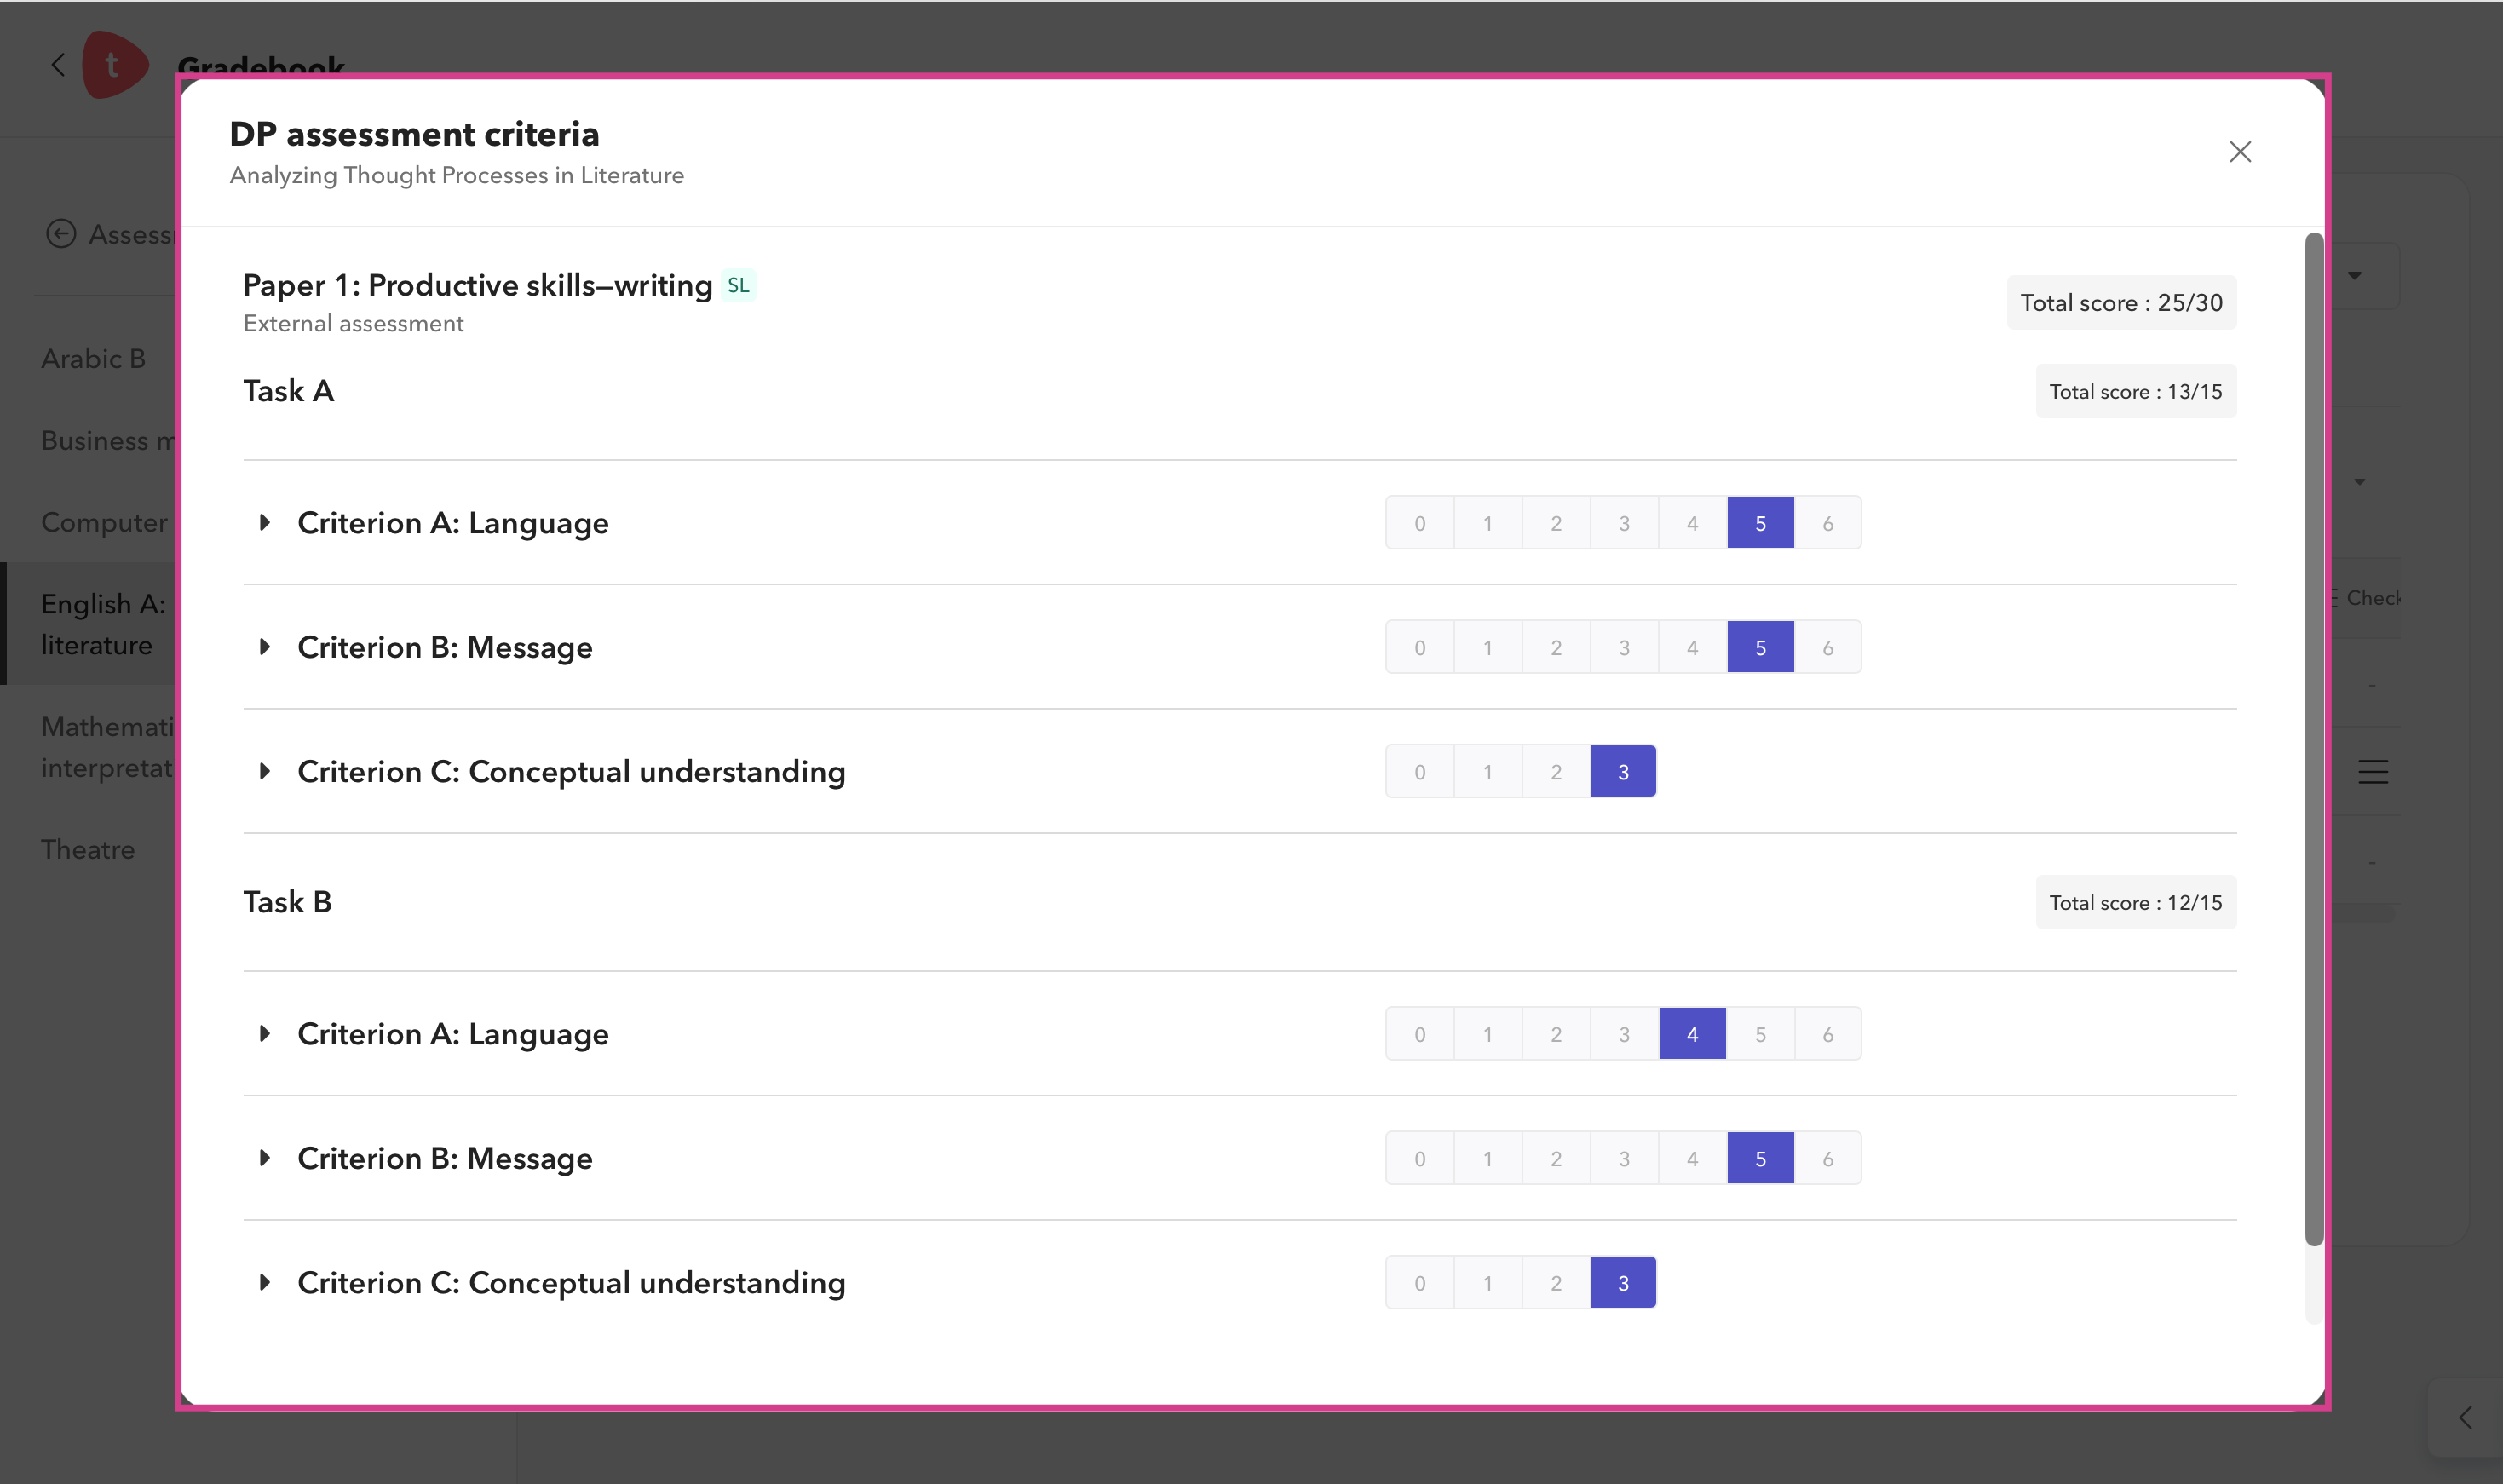Click the 'Task A' section heading
Image resolution: width=2503 pixels, height=1484 pixels.
point(288,391)
